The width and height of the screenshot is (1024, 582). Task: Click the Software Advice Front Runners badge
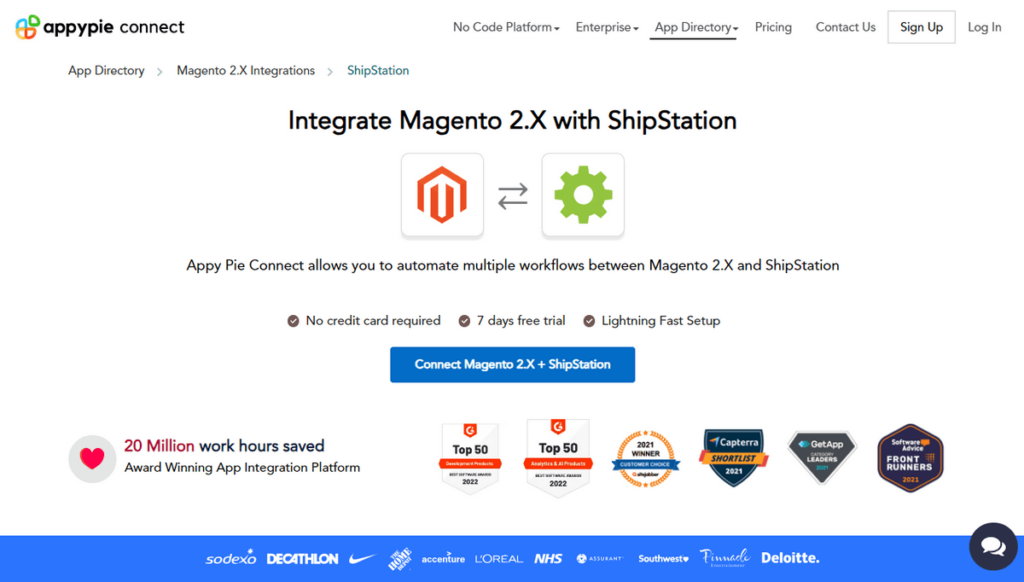(x=908, y=458)
